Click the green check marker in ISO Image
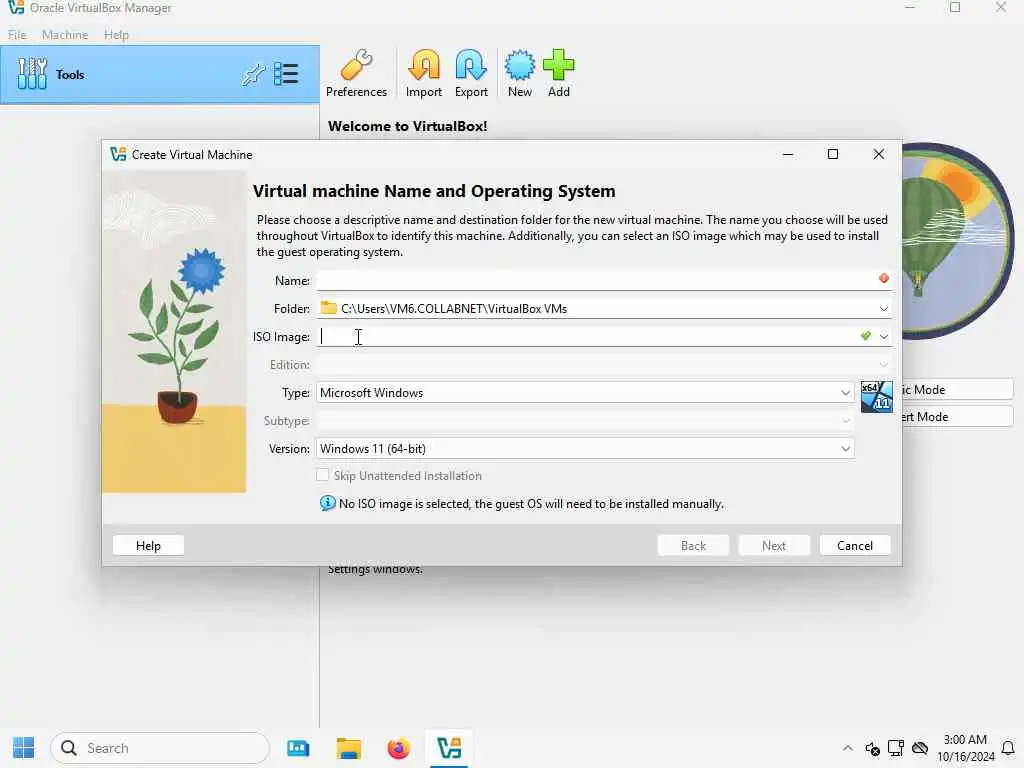 (865, 336)
